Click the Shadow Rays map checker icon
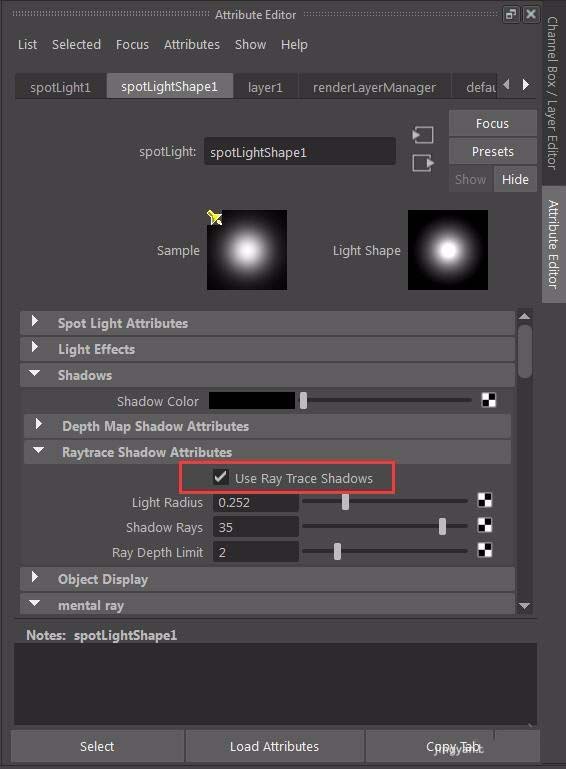 (485, 525)
